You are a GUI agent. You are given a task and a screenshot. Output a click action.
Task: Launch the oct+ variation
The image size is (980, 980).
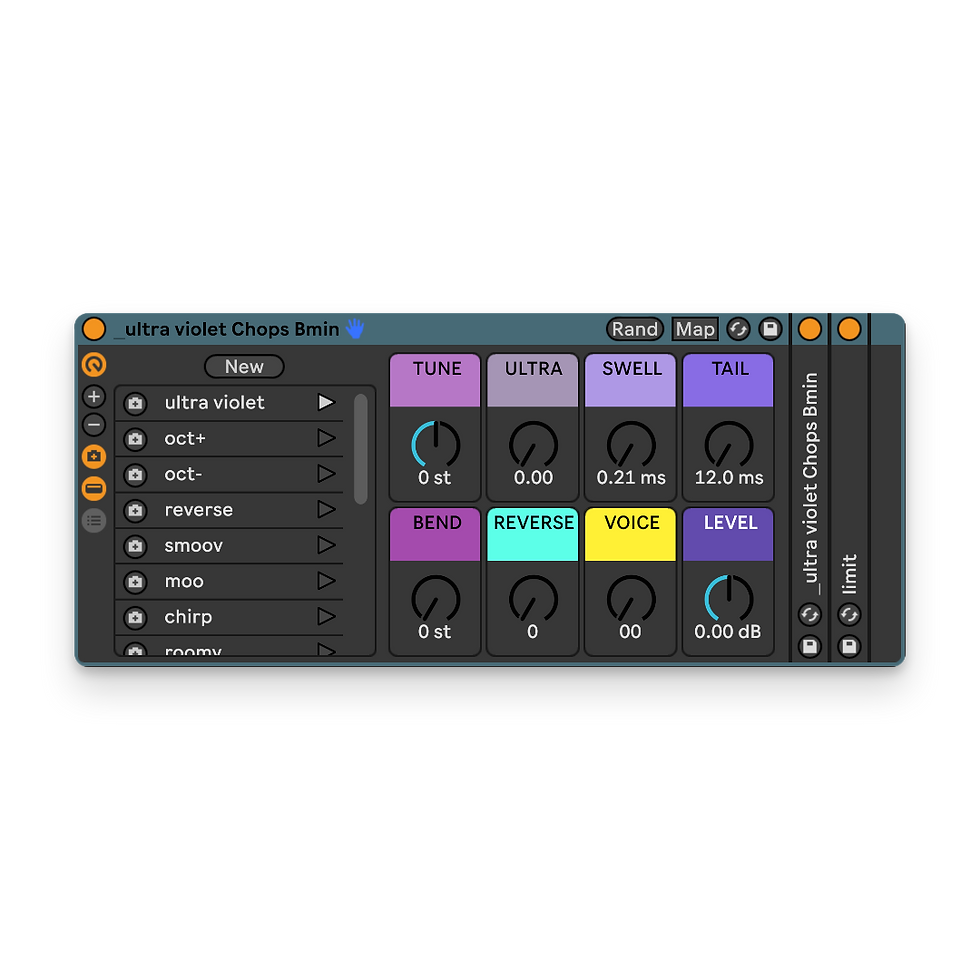[326, 438]
